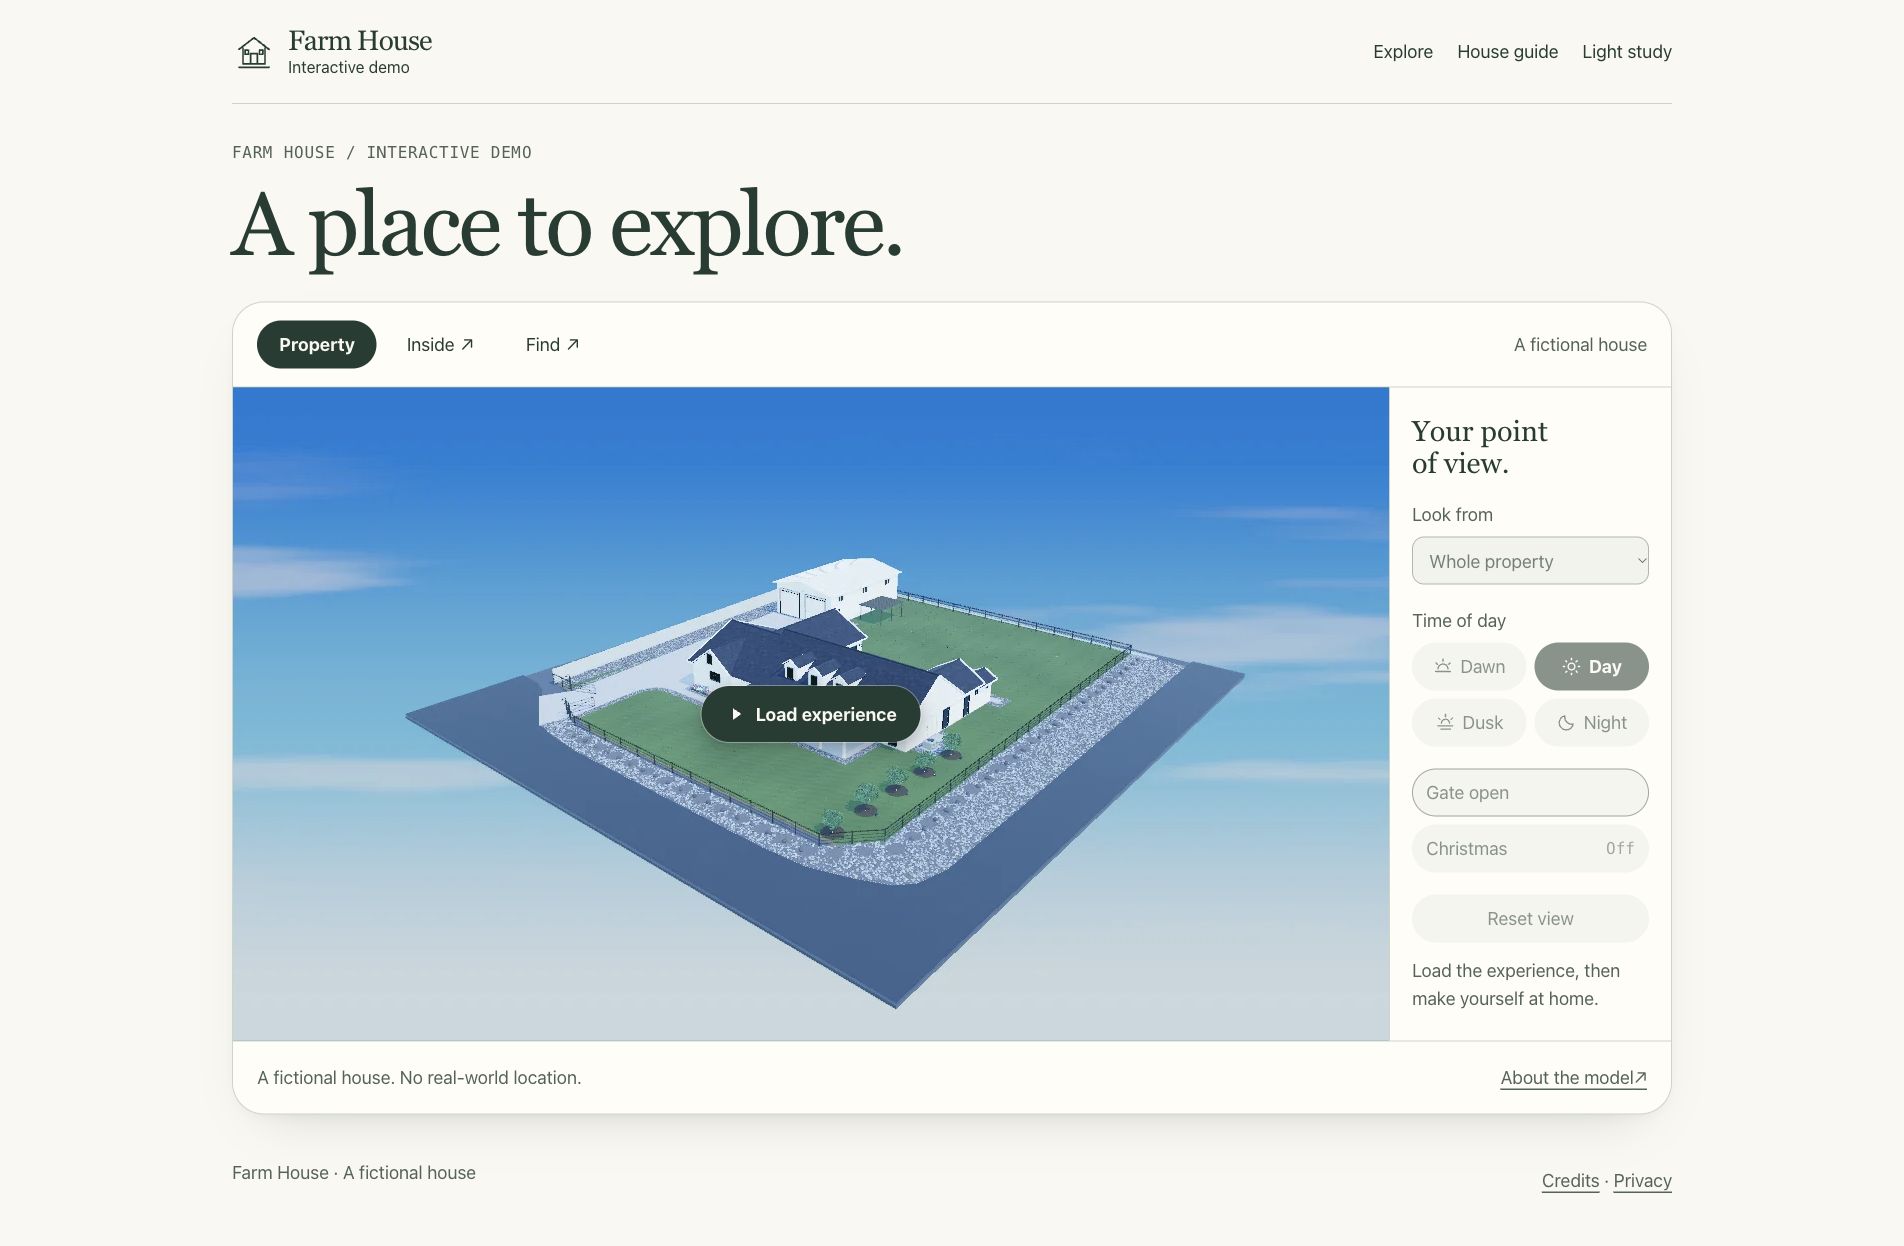Go to Explore in the top navigation

(1402, 52)
